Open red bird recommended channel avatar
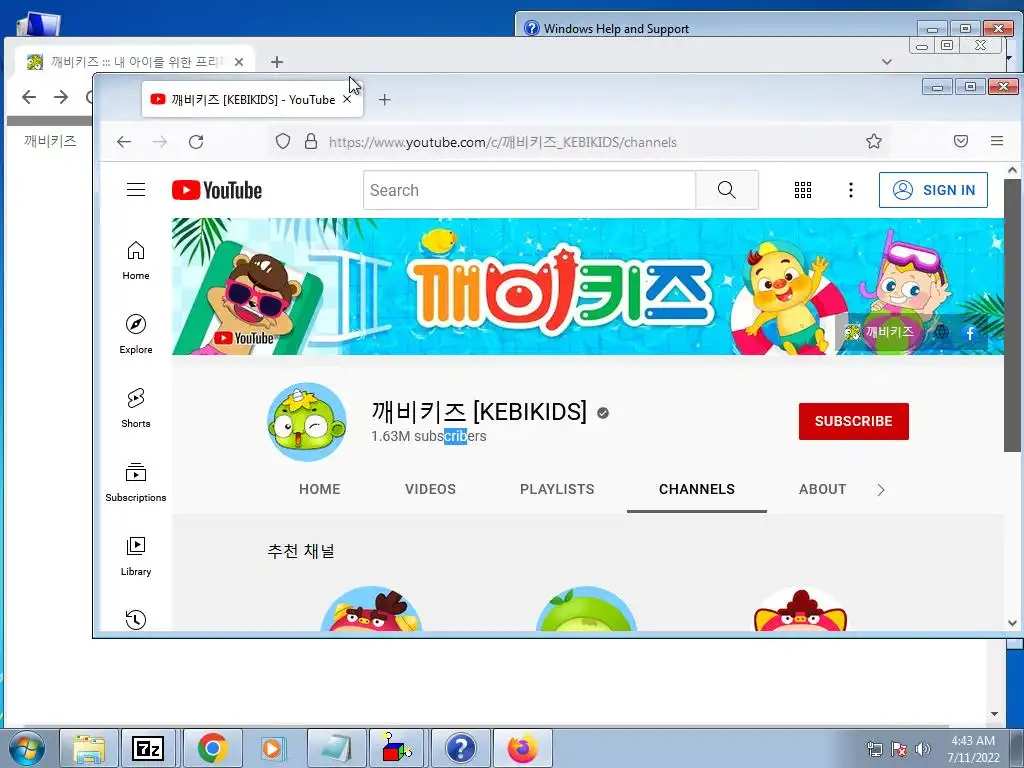Screen dimensions: 1024x768 [372, 609]
